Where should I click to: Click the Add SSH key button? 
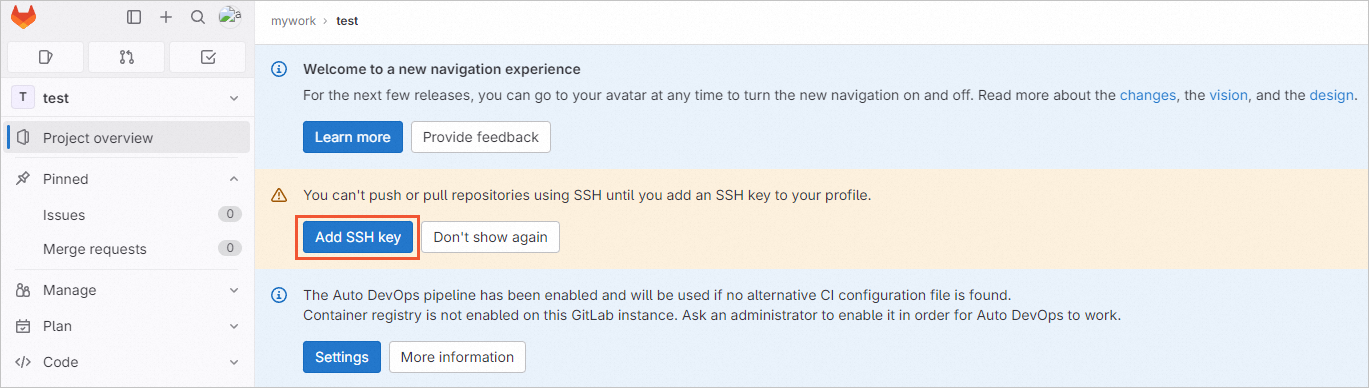point(358,237)
